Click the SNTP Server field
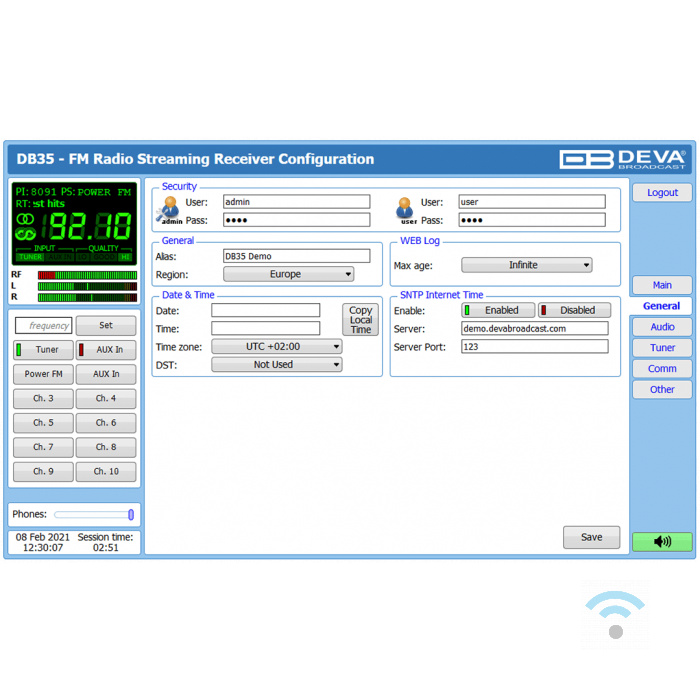Screen dimensions: 700x700 point(534,329)
